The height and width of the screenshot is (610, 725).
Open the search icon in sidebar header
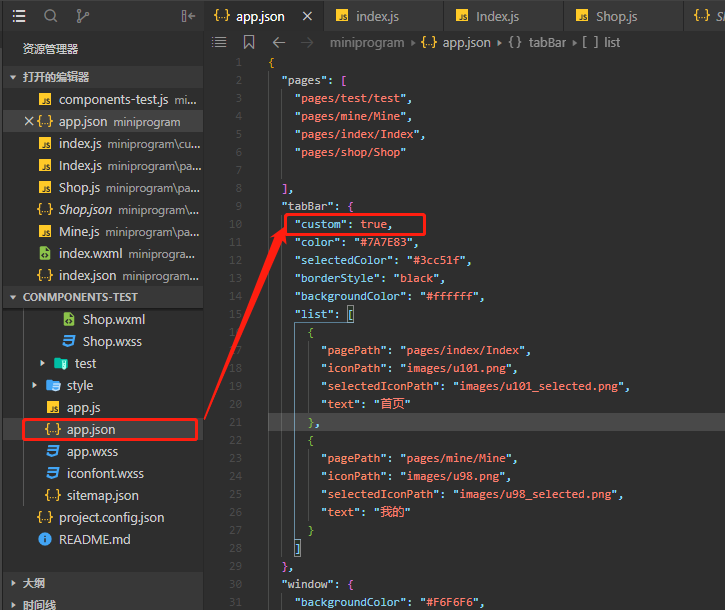50,17
